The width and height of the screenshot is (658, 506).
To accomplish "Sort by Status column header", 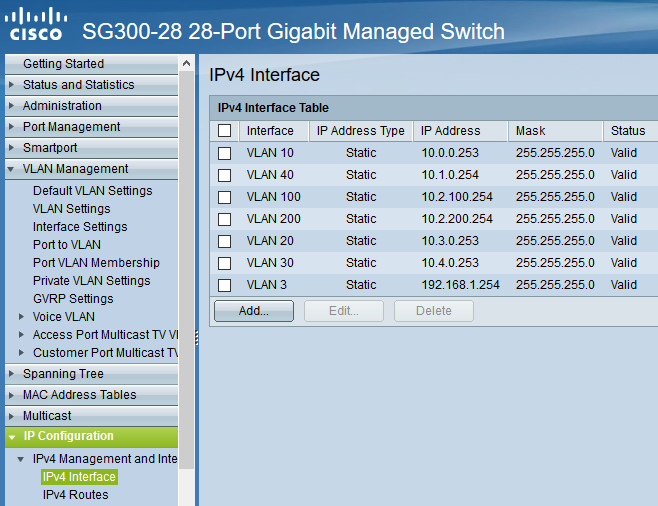I will (x=631, y=131).
